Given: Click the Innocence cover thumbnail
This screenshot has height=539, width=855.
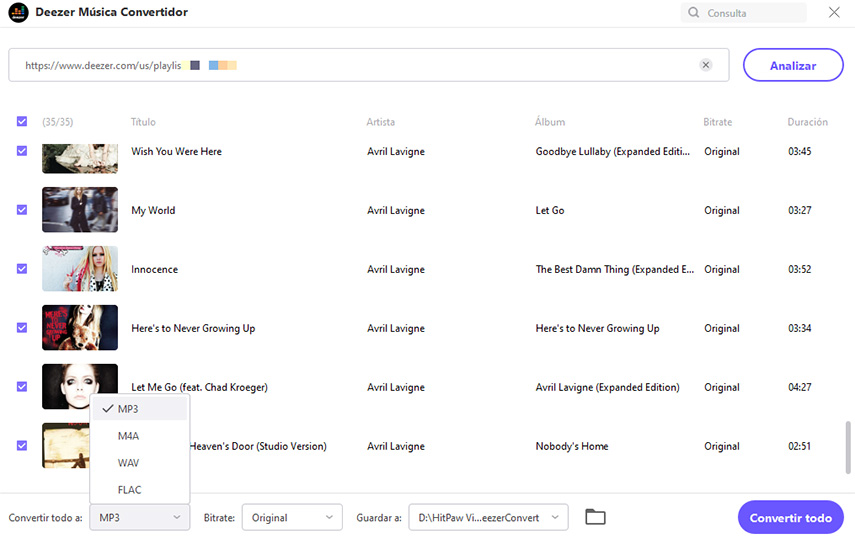Looking at the screenshot, I should coord(80,269).
